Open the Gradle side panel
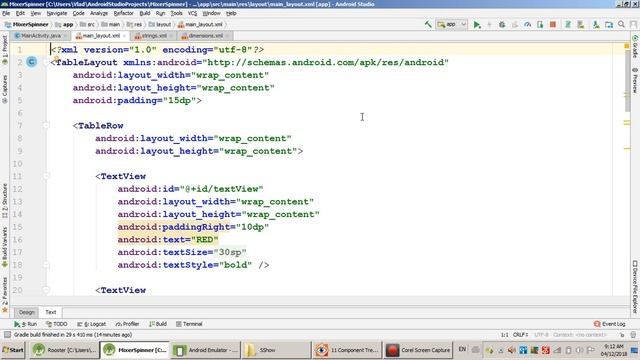The height and width of the screenshot is (360, 640). 635,46
